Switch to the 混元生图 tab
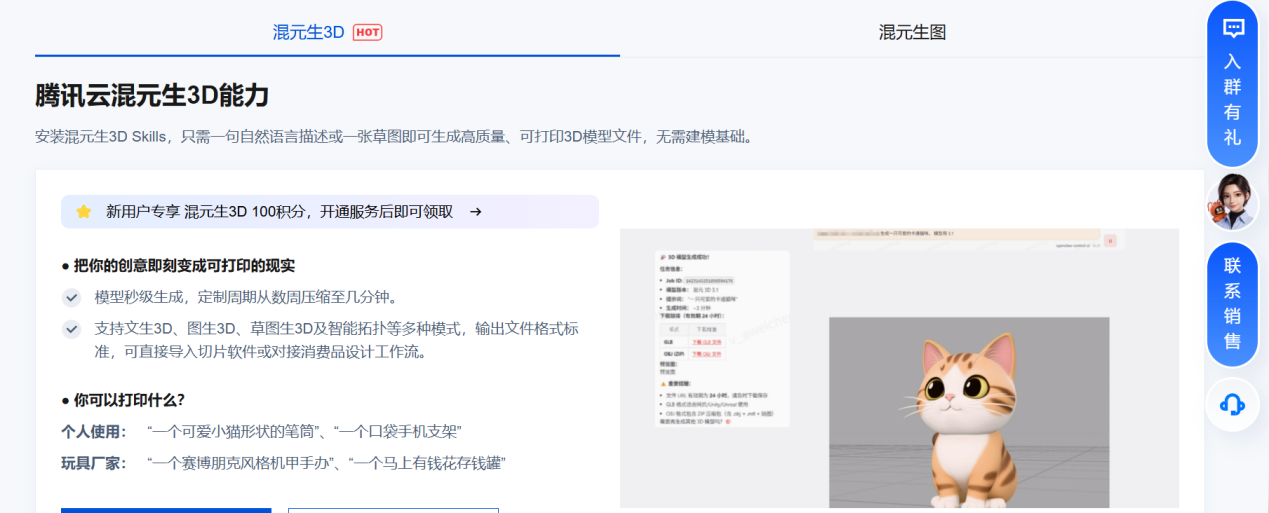 [x=912, y=32]
